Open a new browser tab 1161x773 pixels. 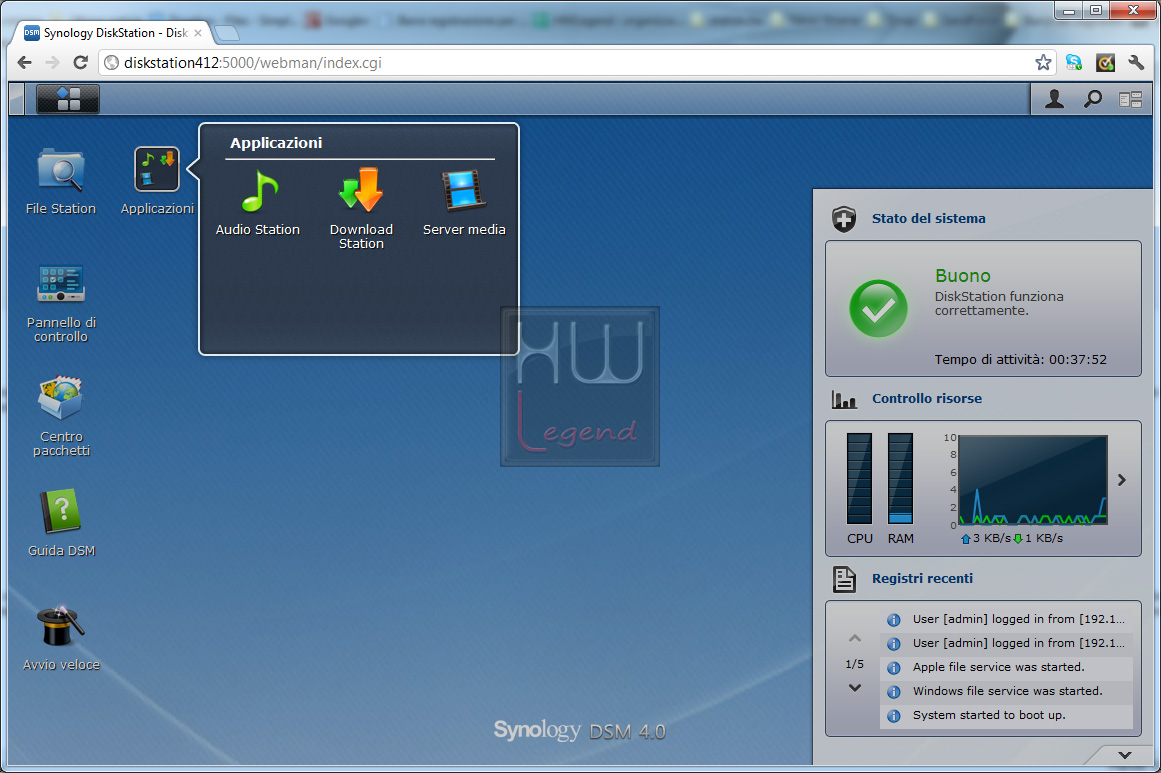pyautogui.click(x=227, y=33)
